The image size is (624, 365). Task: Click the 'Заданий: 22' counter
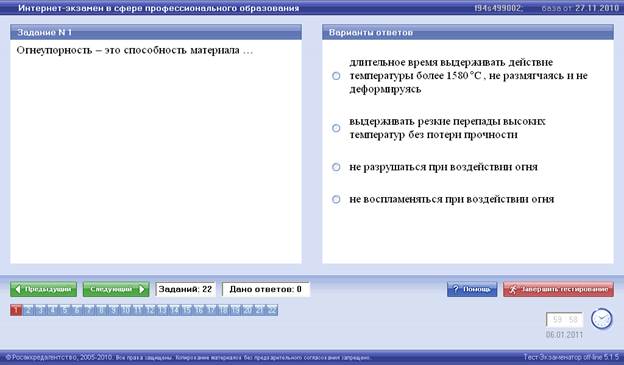pos(185,289)
